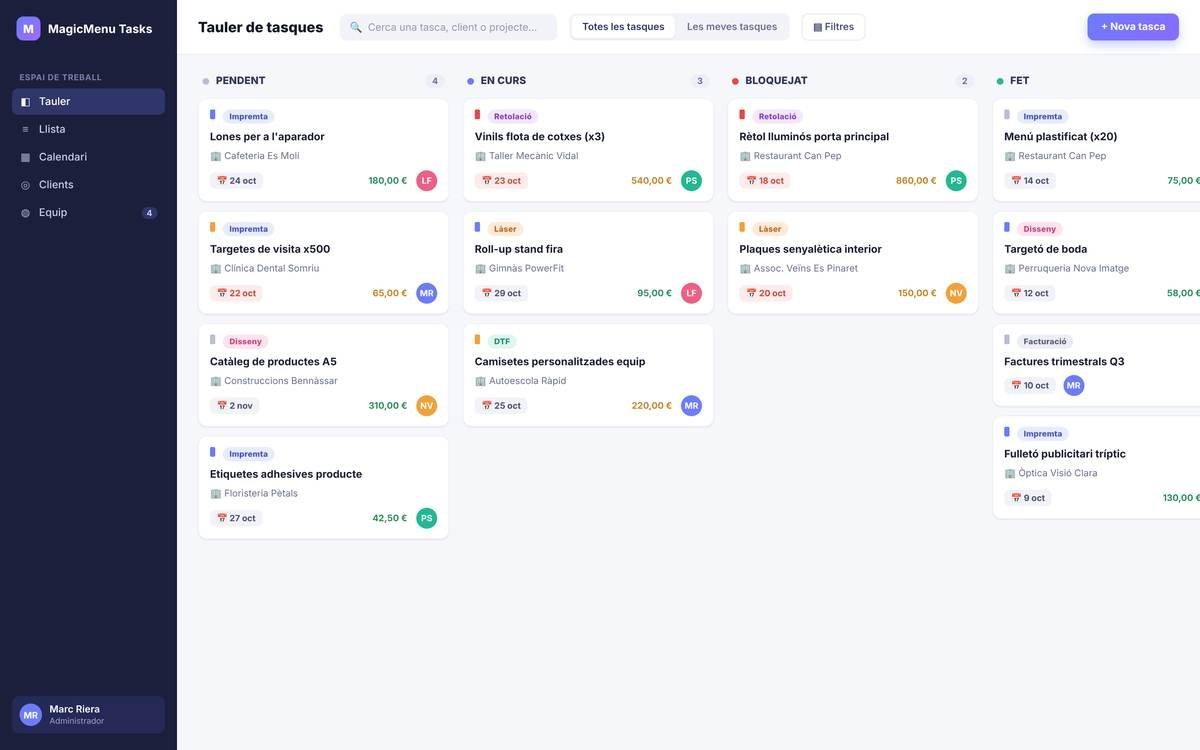Click the 23 oct due date chip
The height and width of the screenshot is (750, 1200).
click(x=501, y=181)
